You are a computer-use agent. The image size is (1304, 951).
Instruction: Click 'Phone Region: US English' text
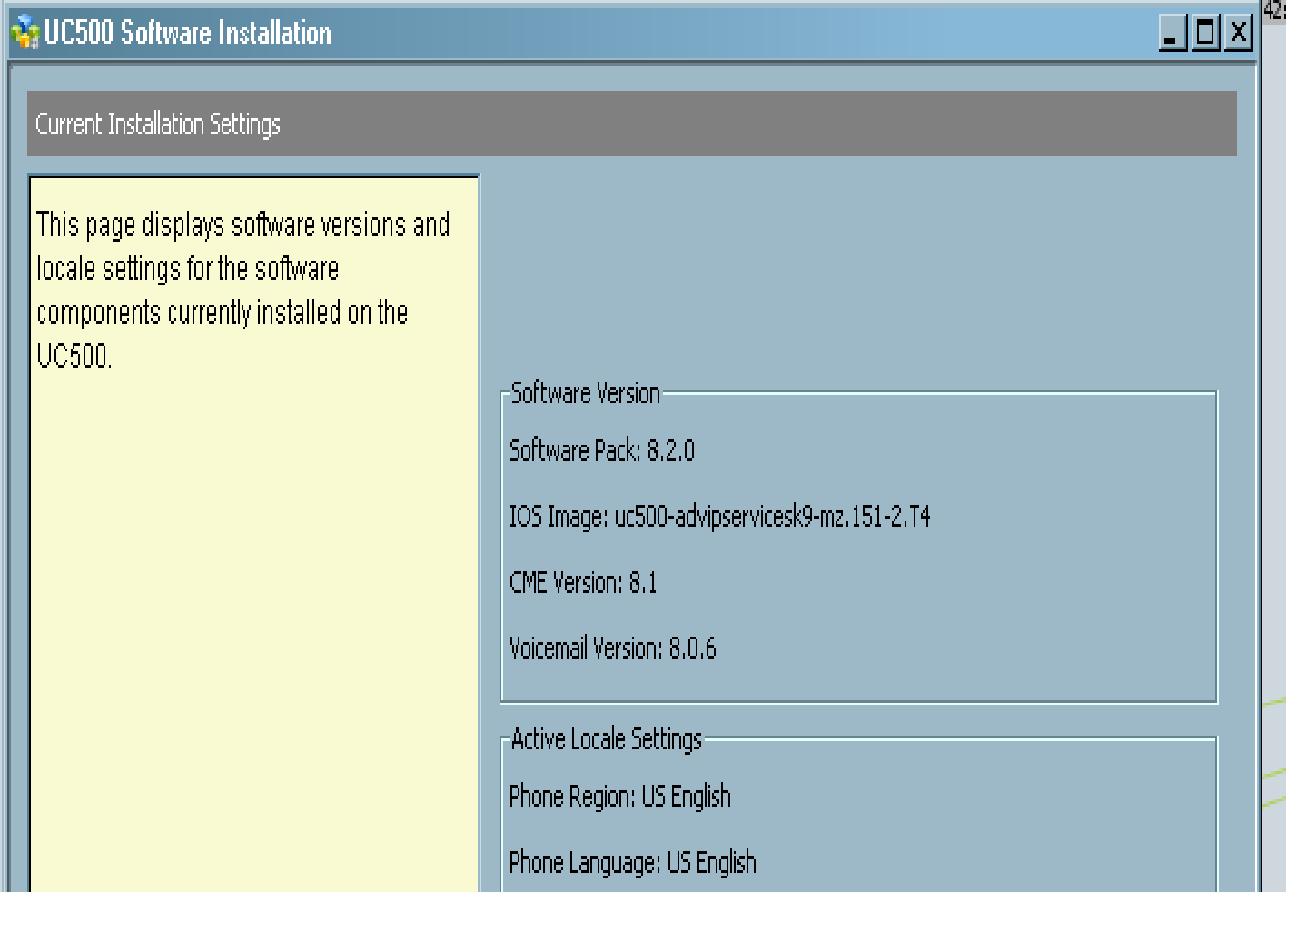[x=620, y=797]
